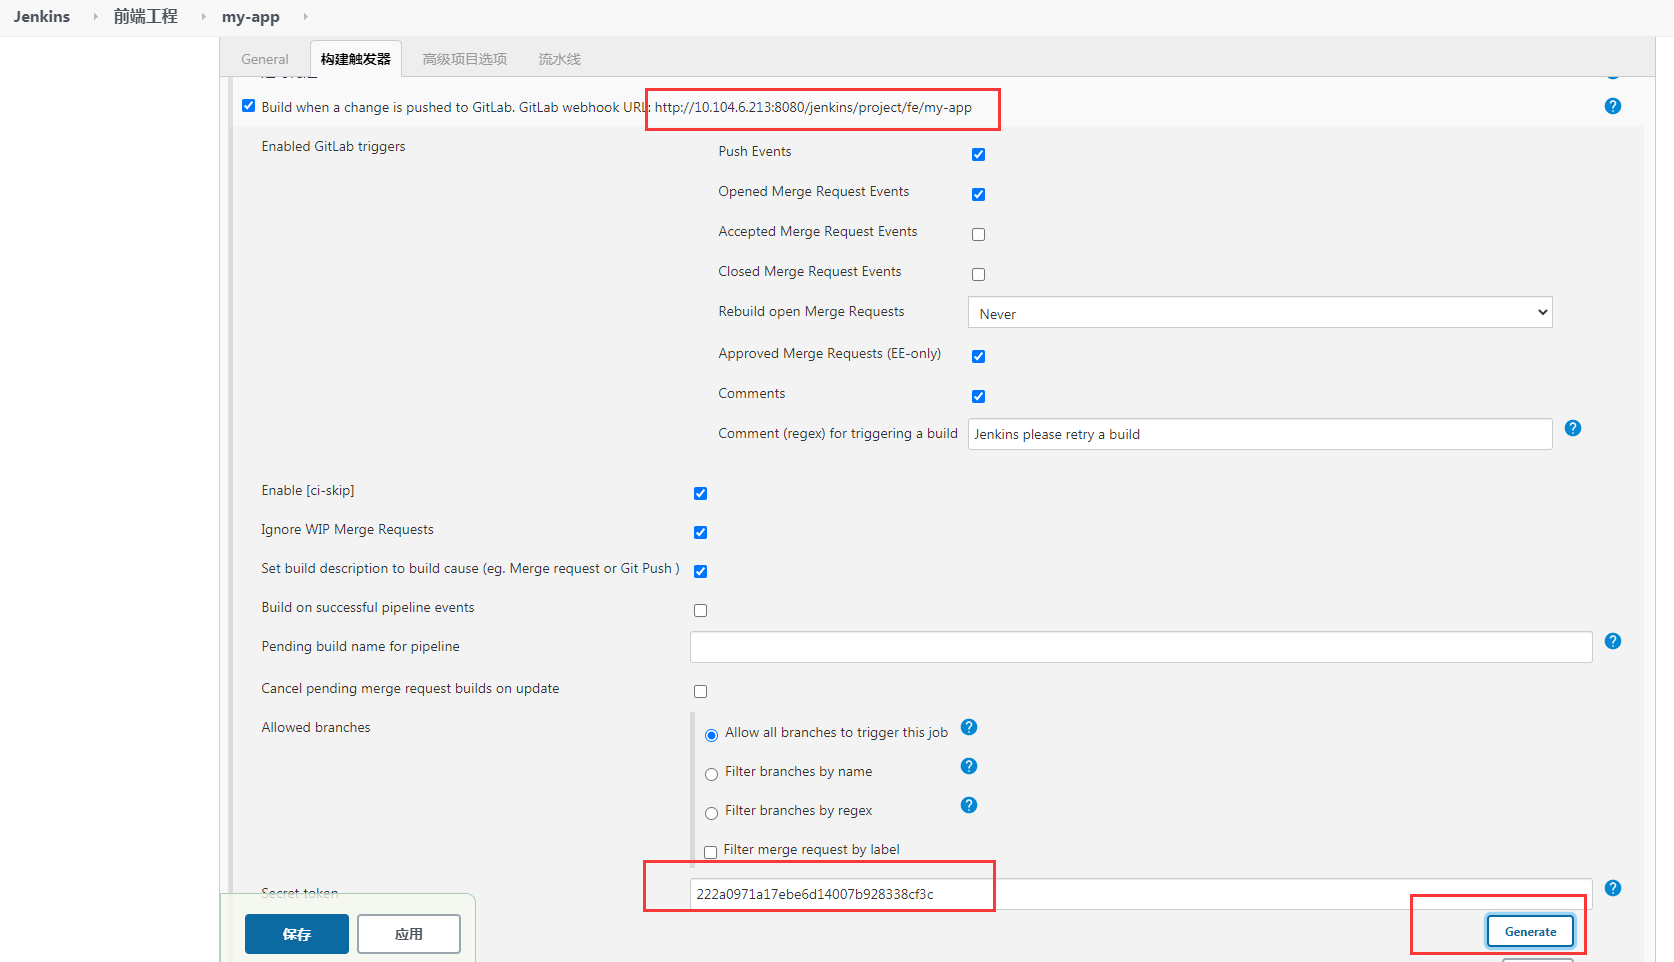Enable Accepted Merge Request Events checkbox
The height and width of the screenshot is (962, 1674).
[978, 234]
